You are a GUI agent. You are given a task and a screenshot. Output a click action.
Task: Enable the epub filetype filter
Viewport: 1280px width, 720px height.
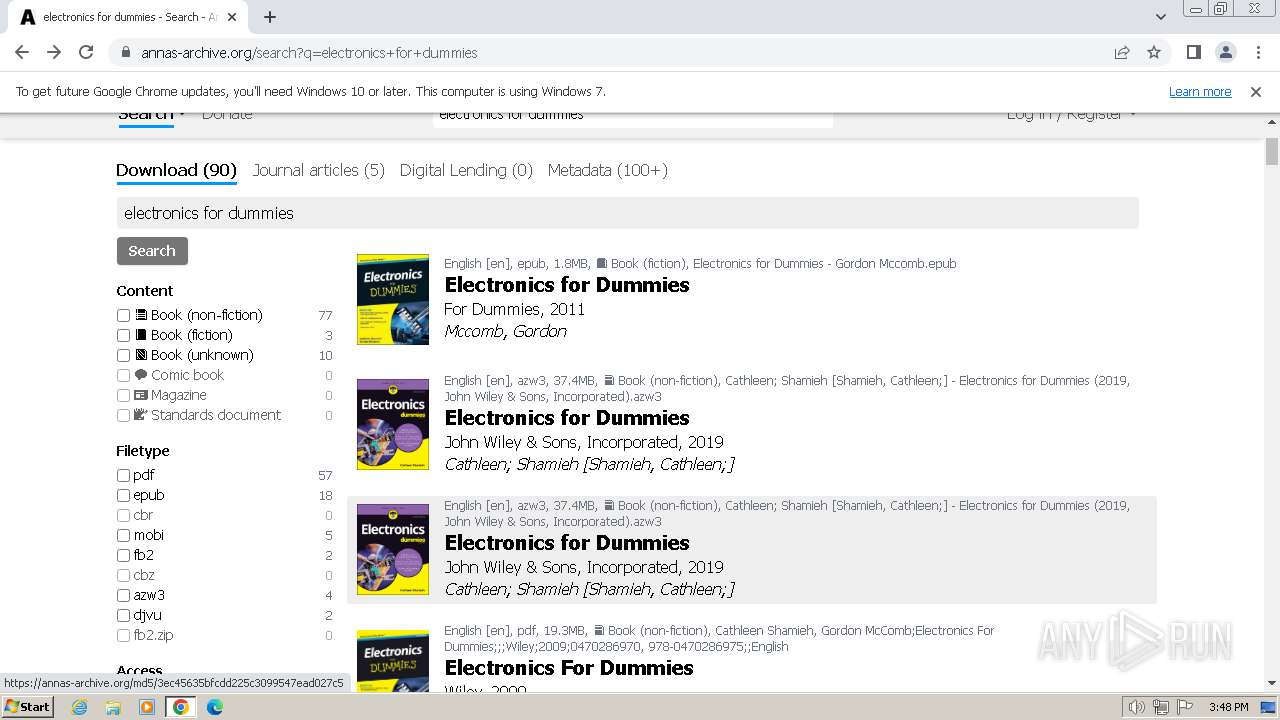pyautogui.click(x=123, y=495)
